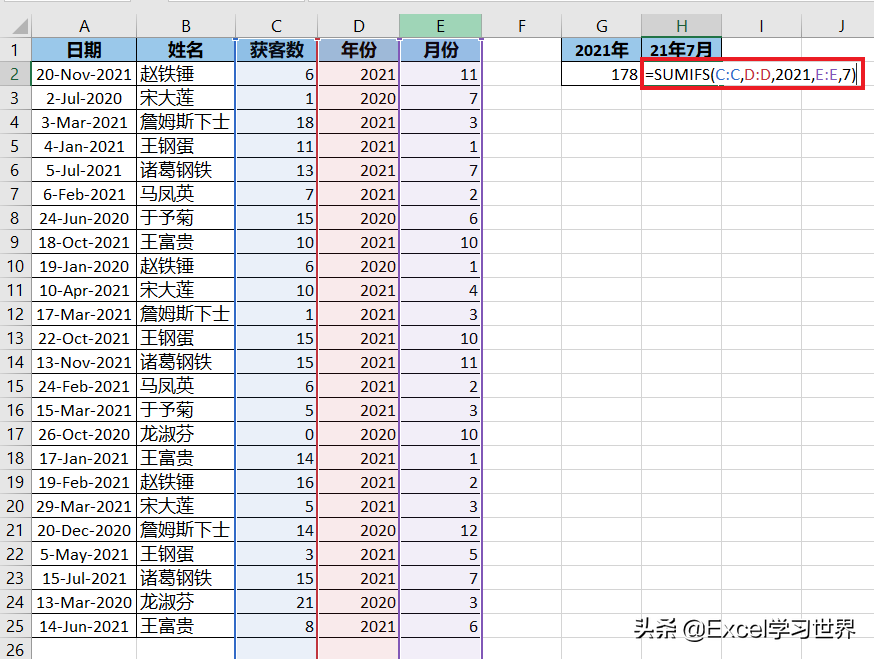Select row 13 header
This screenshot has height=659, width=874.
(x=16, y=338)
